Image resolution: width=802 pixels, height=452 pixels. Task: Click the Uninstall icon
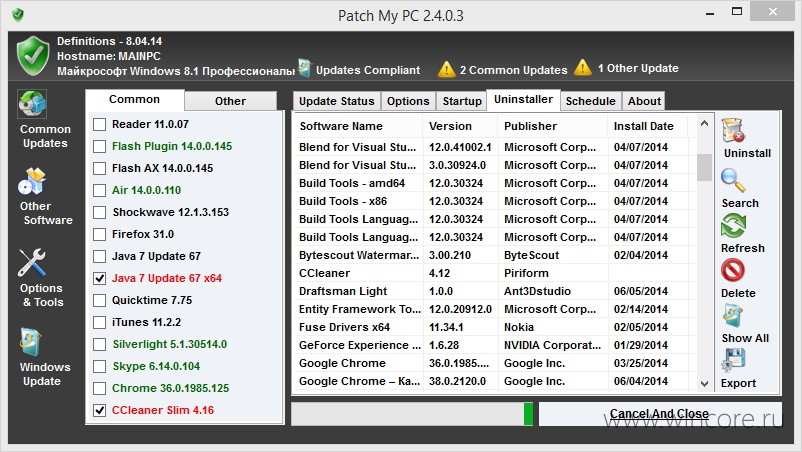tap(733, 130)
